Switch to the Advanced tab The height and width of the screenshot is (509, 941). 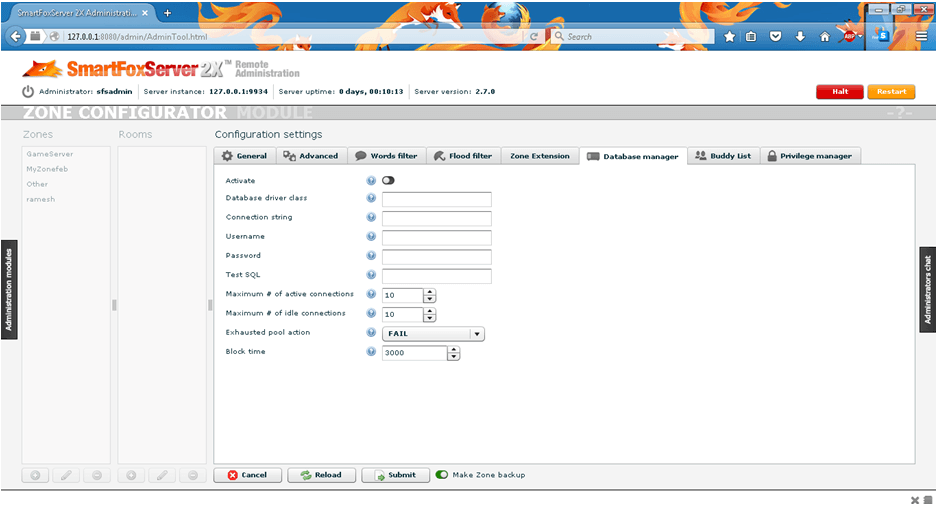(x=311, y=156)
